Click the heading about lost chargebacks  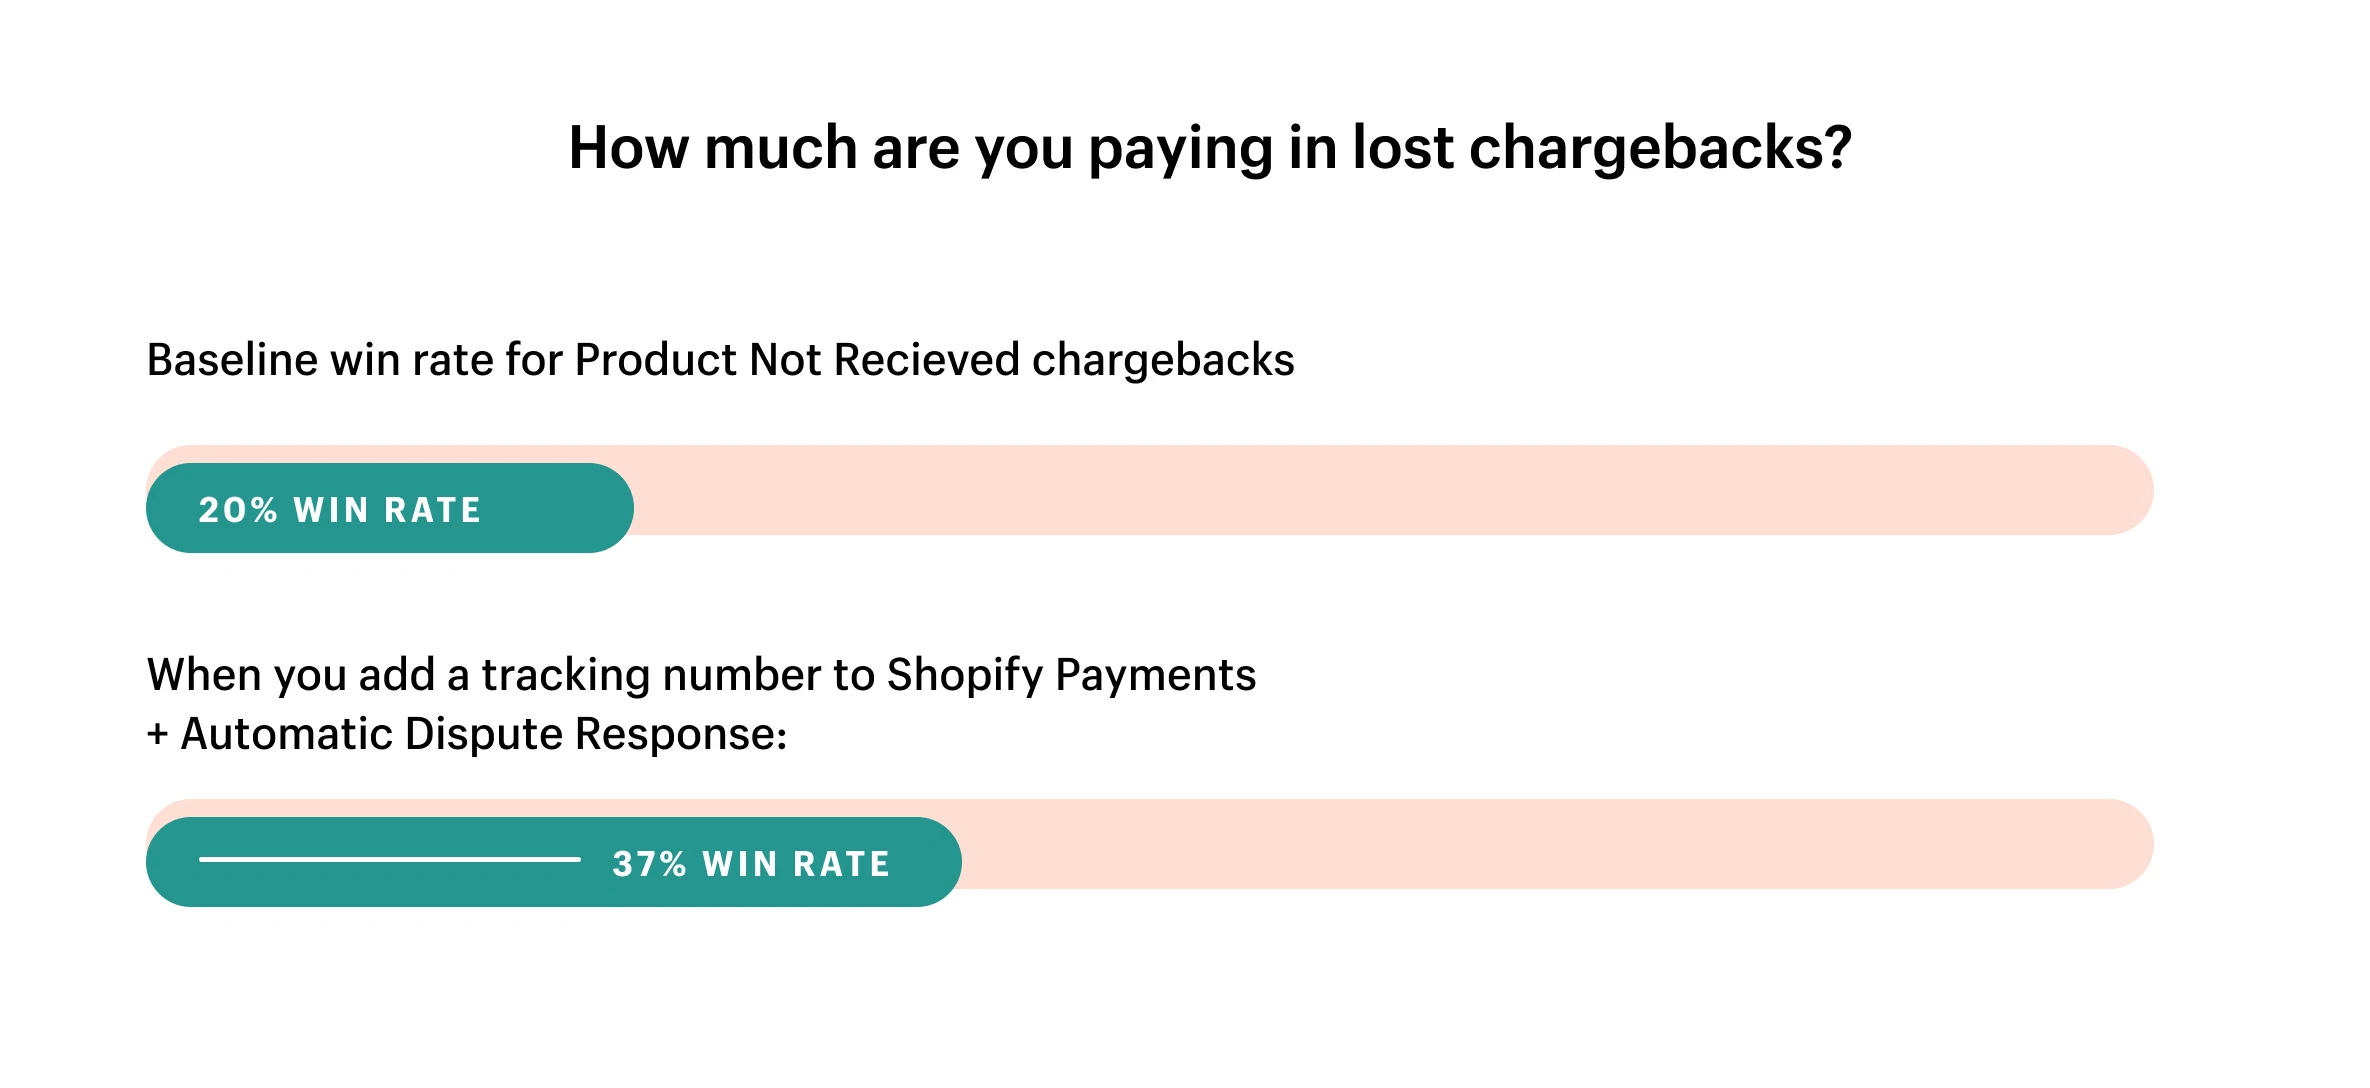(1209, 148)
